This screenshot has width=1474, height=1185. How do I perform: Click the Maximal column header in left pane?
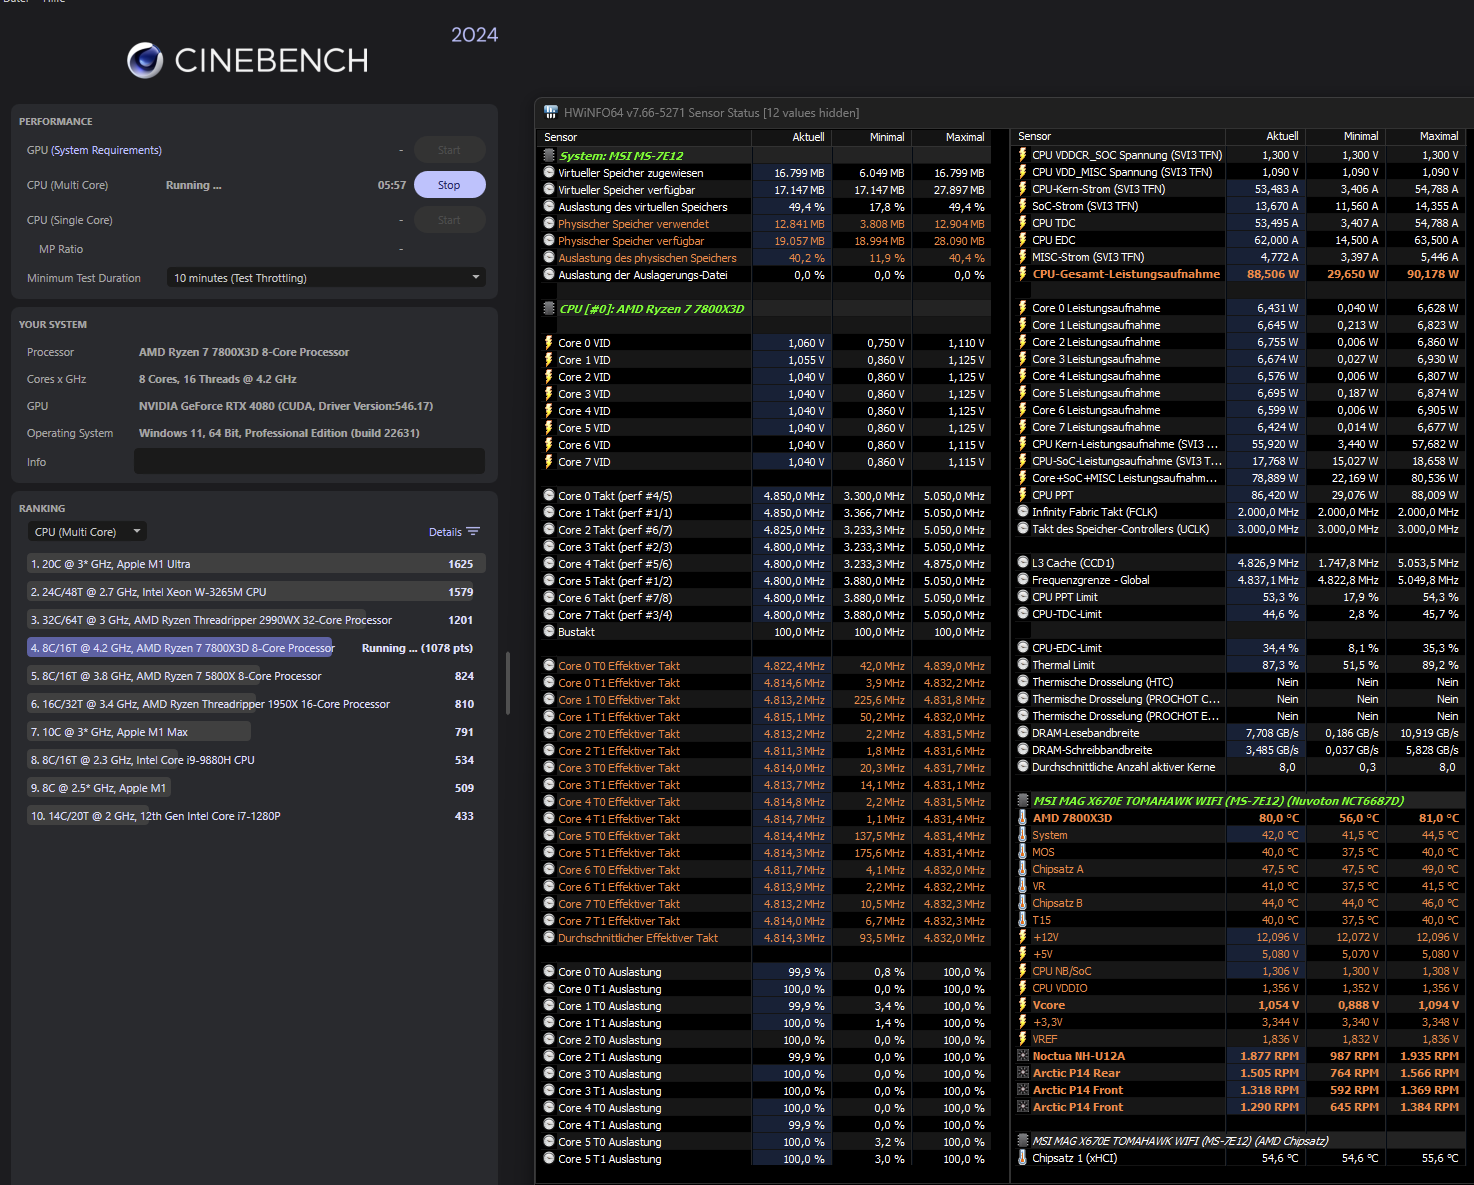951,137
